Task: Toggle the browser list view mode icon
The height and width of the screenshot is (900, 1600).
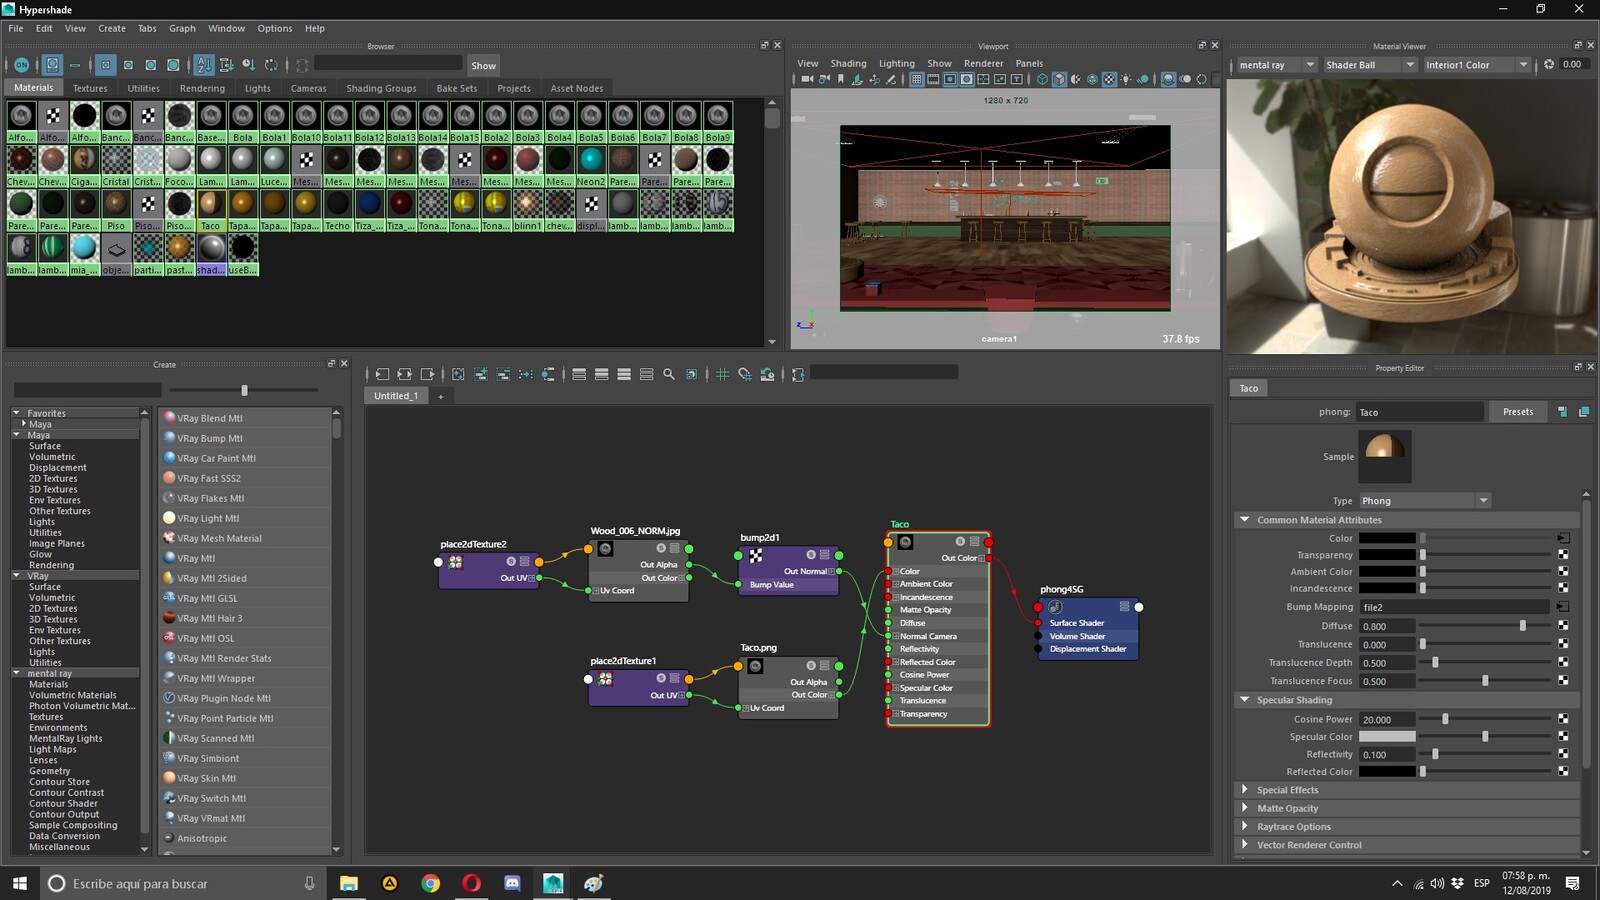Action: [x=75, y=65]
